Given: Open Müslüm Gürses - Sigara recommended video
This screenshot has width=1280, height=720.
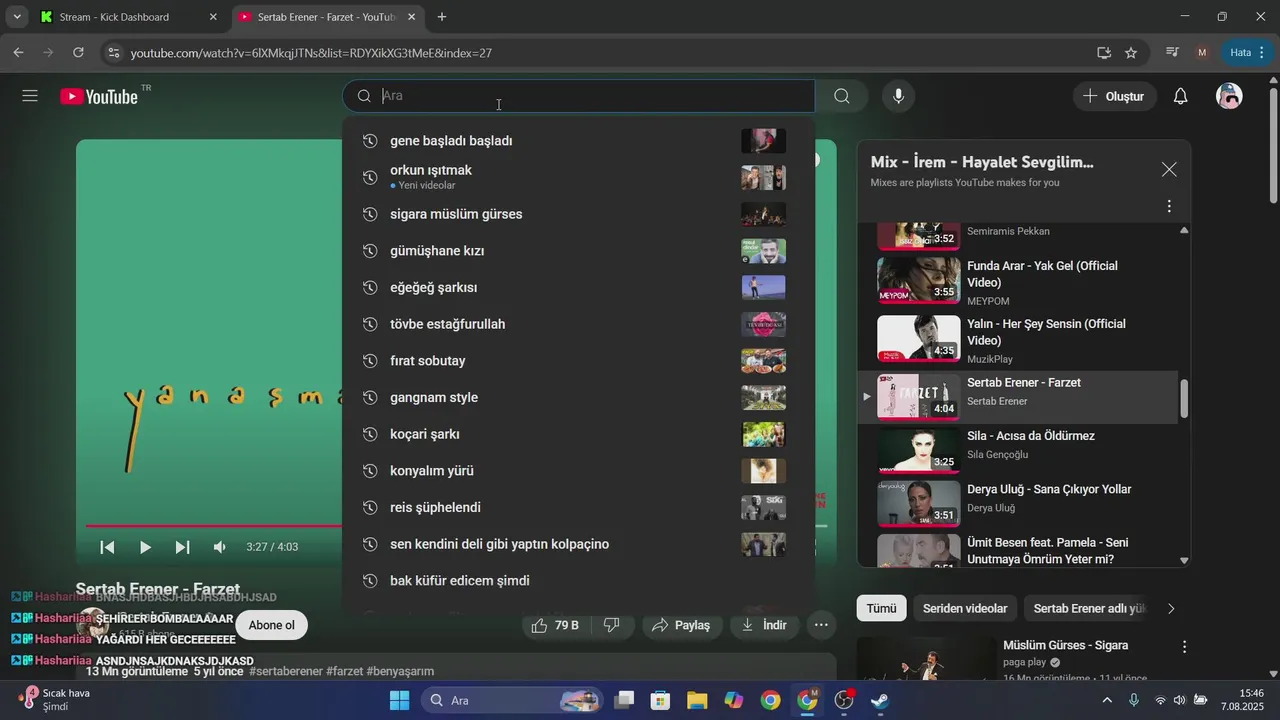Looking at the screenshot, I should (1065, 645).
